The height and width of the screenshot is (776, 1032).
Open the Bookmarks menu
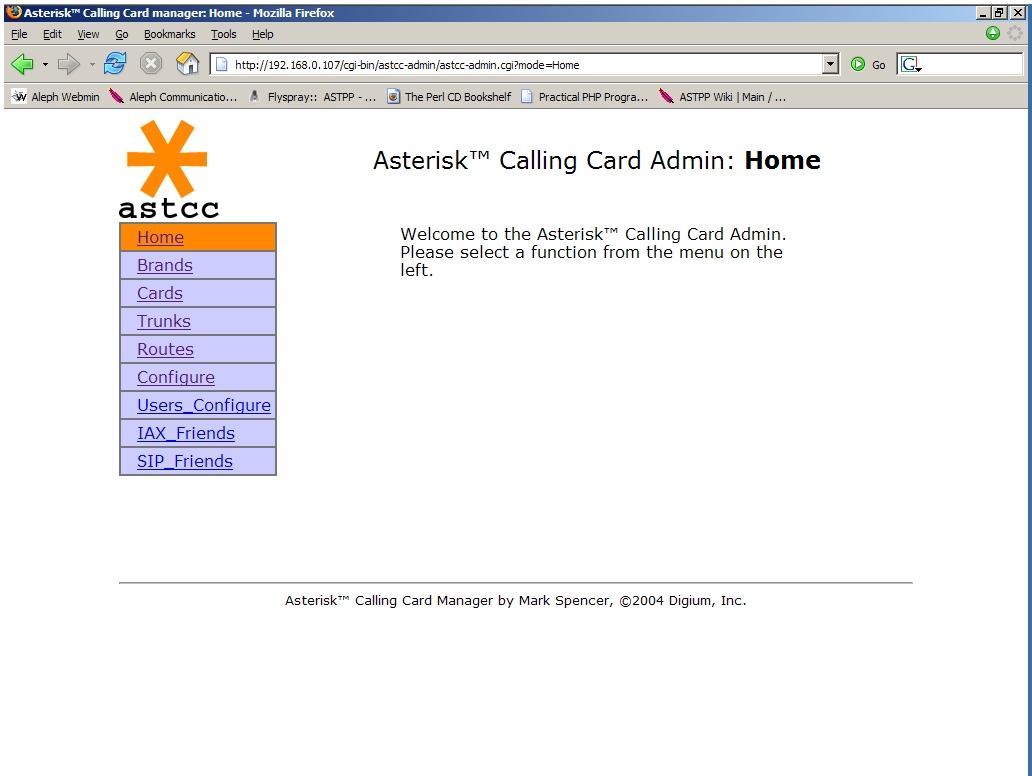[169, 34]
